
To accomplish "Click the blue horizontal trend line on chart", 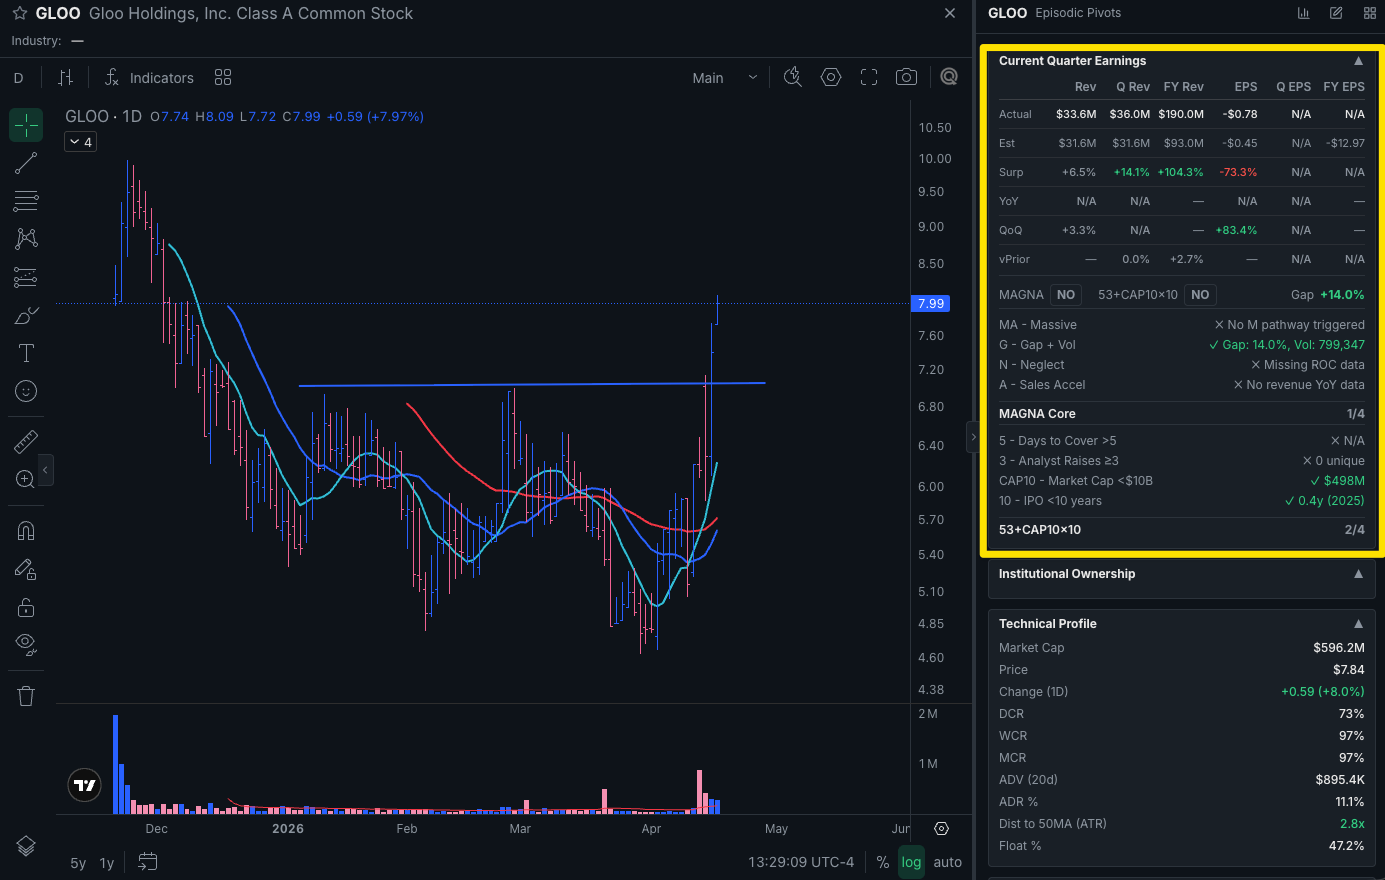I will pyautogui.click(x=531, y=384).
